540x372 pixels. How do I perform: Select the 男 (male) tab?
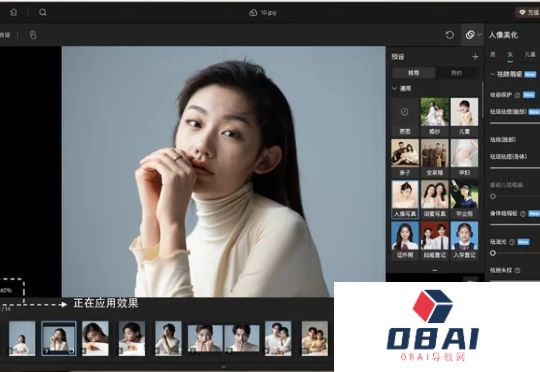pyautogui.click(x=493, y=54)
